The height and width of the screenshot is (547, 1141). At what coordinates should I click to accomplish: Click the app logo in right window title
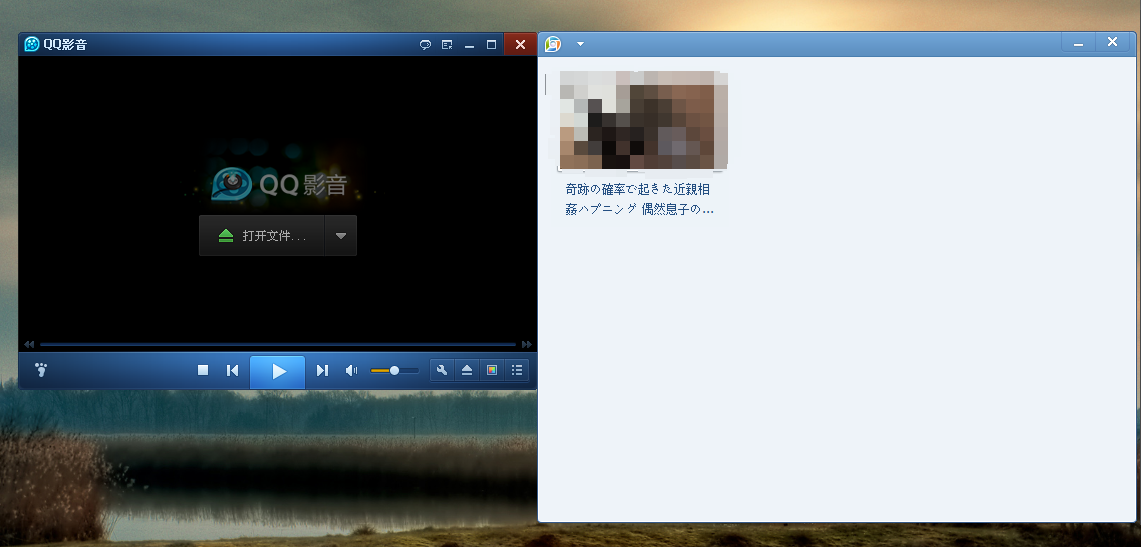pyautogui.click(x=553, y=44)
